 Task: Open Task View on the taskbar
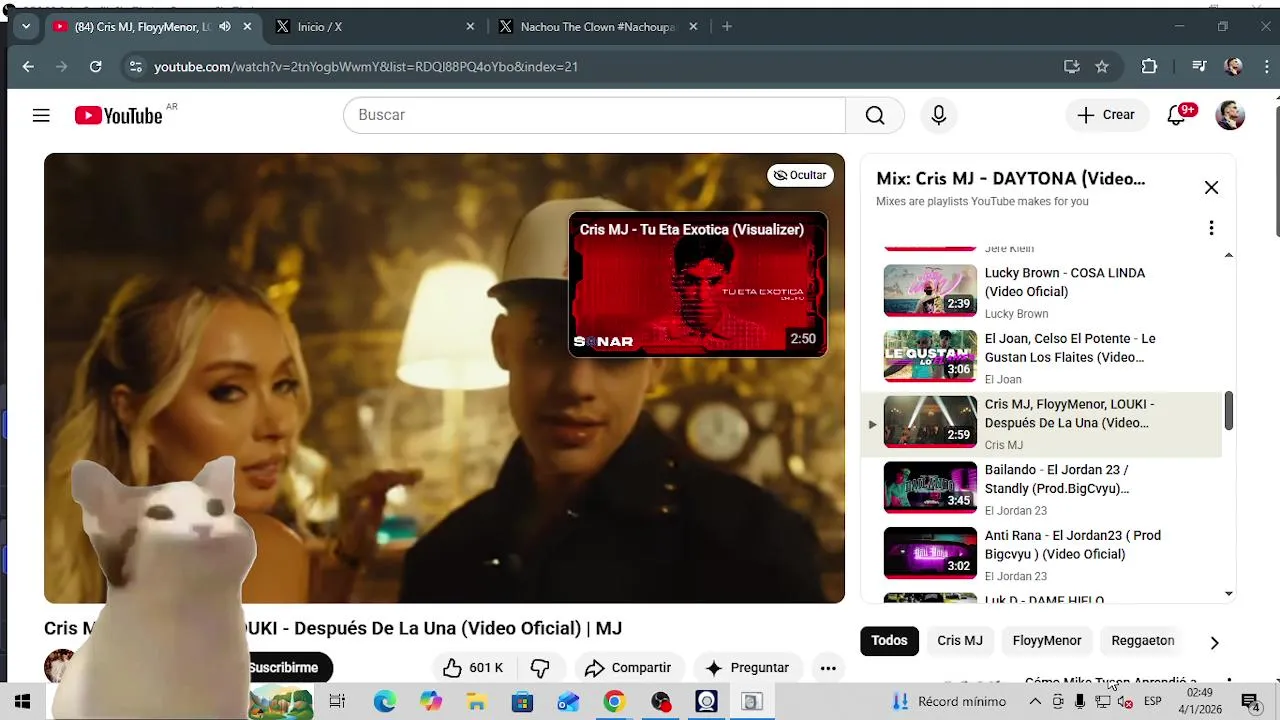[337, 702]
